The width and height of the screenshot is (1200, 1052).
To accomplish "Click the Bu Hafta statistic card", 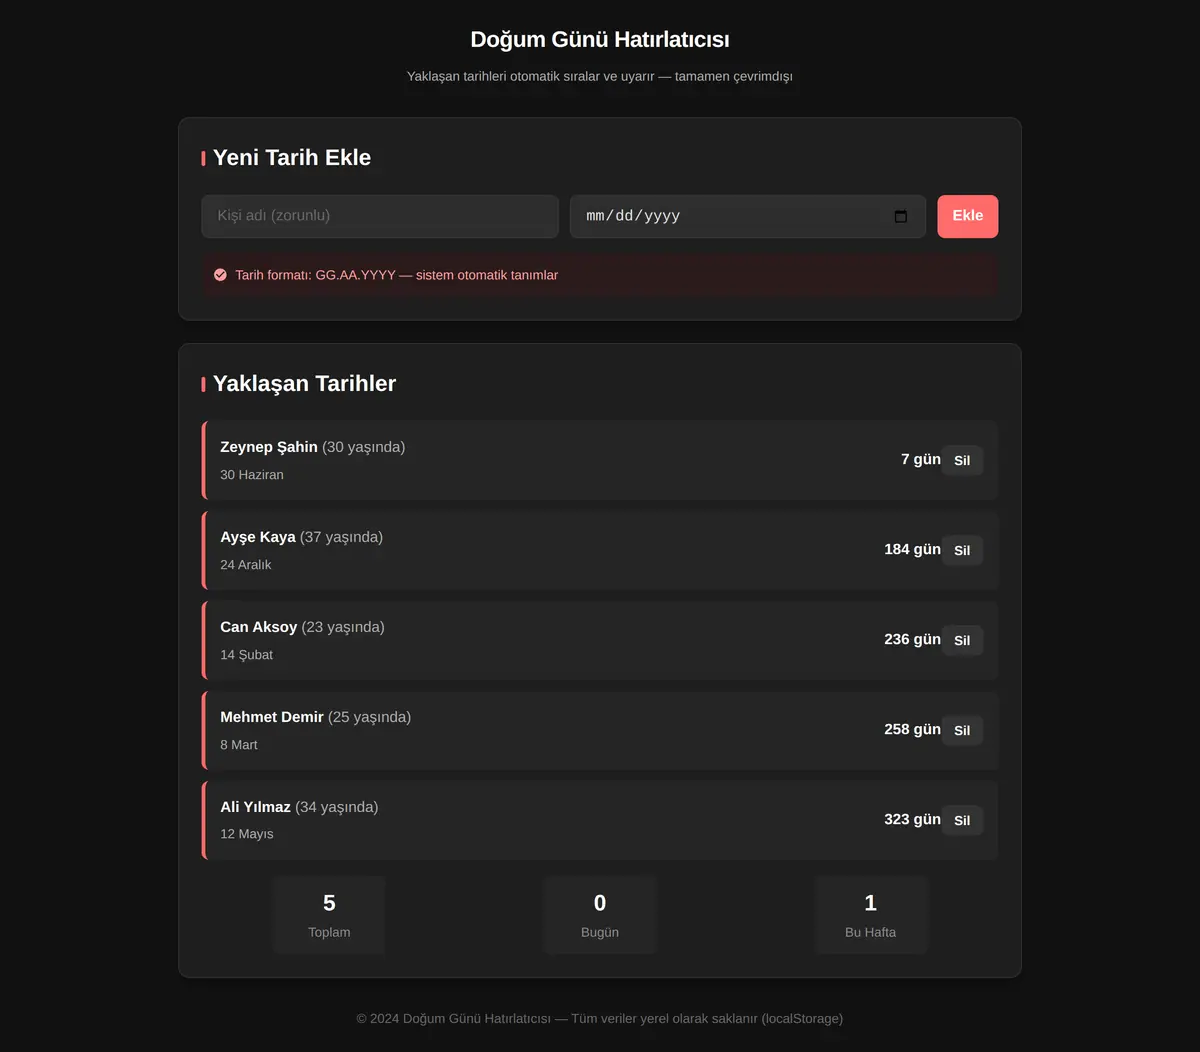I will coord(871,915).
